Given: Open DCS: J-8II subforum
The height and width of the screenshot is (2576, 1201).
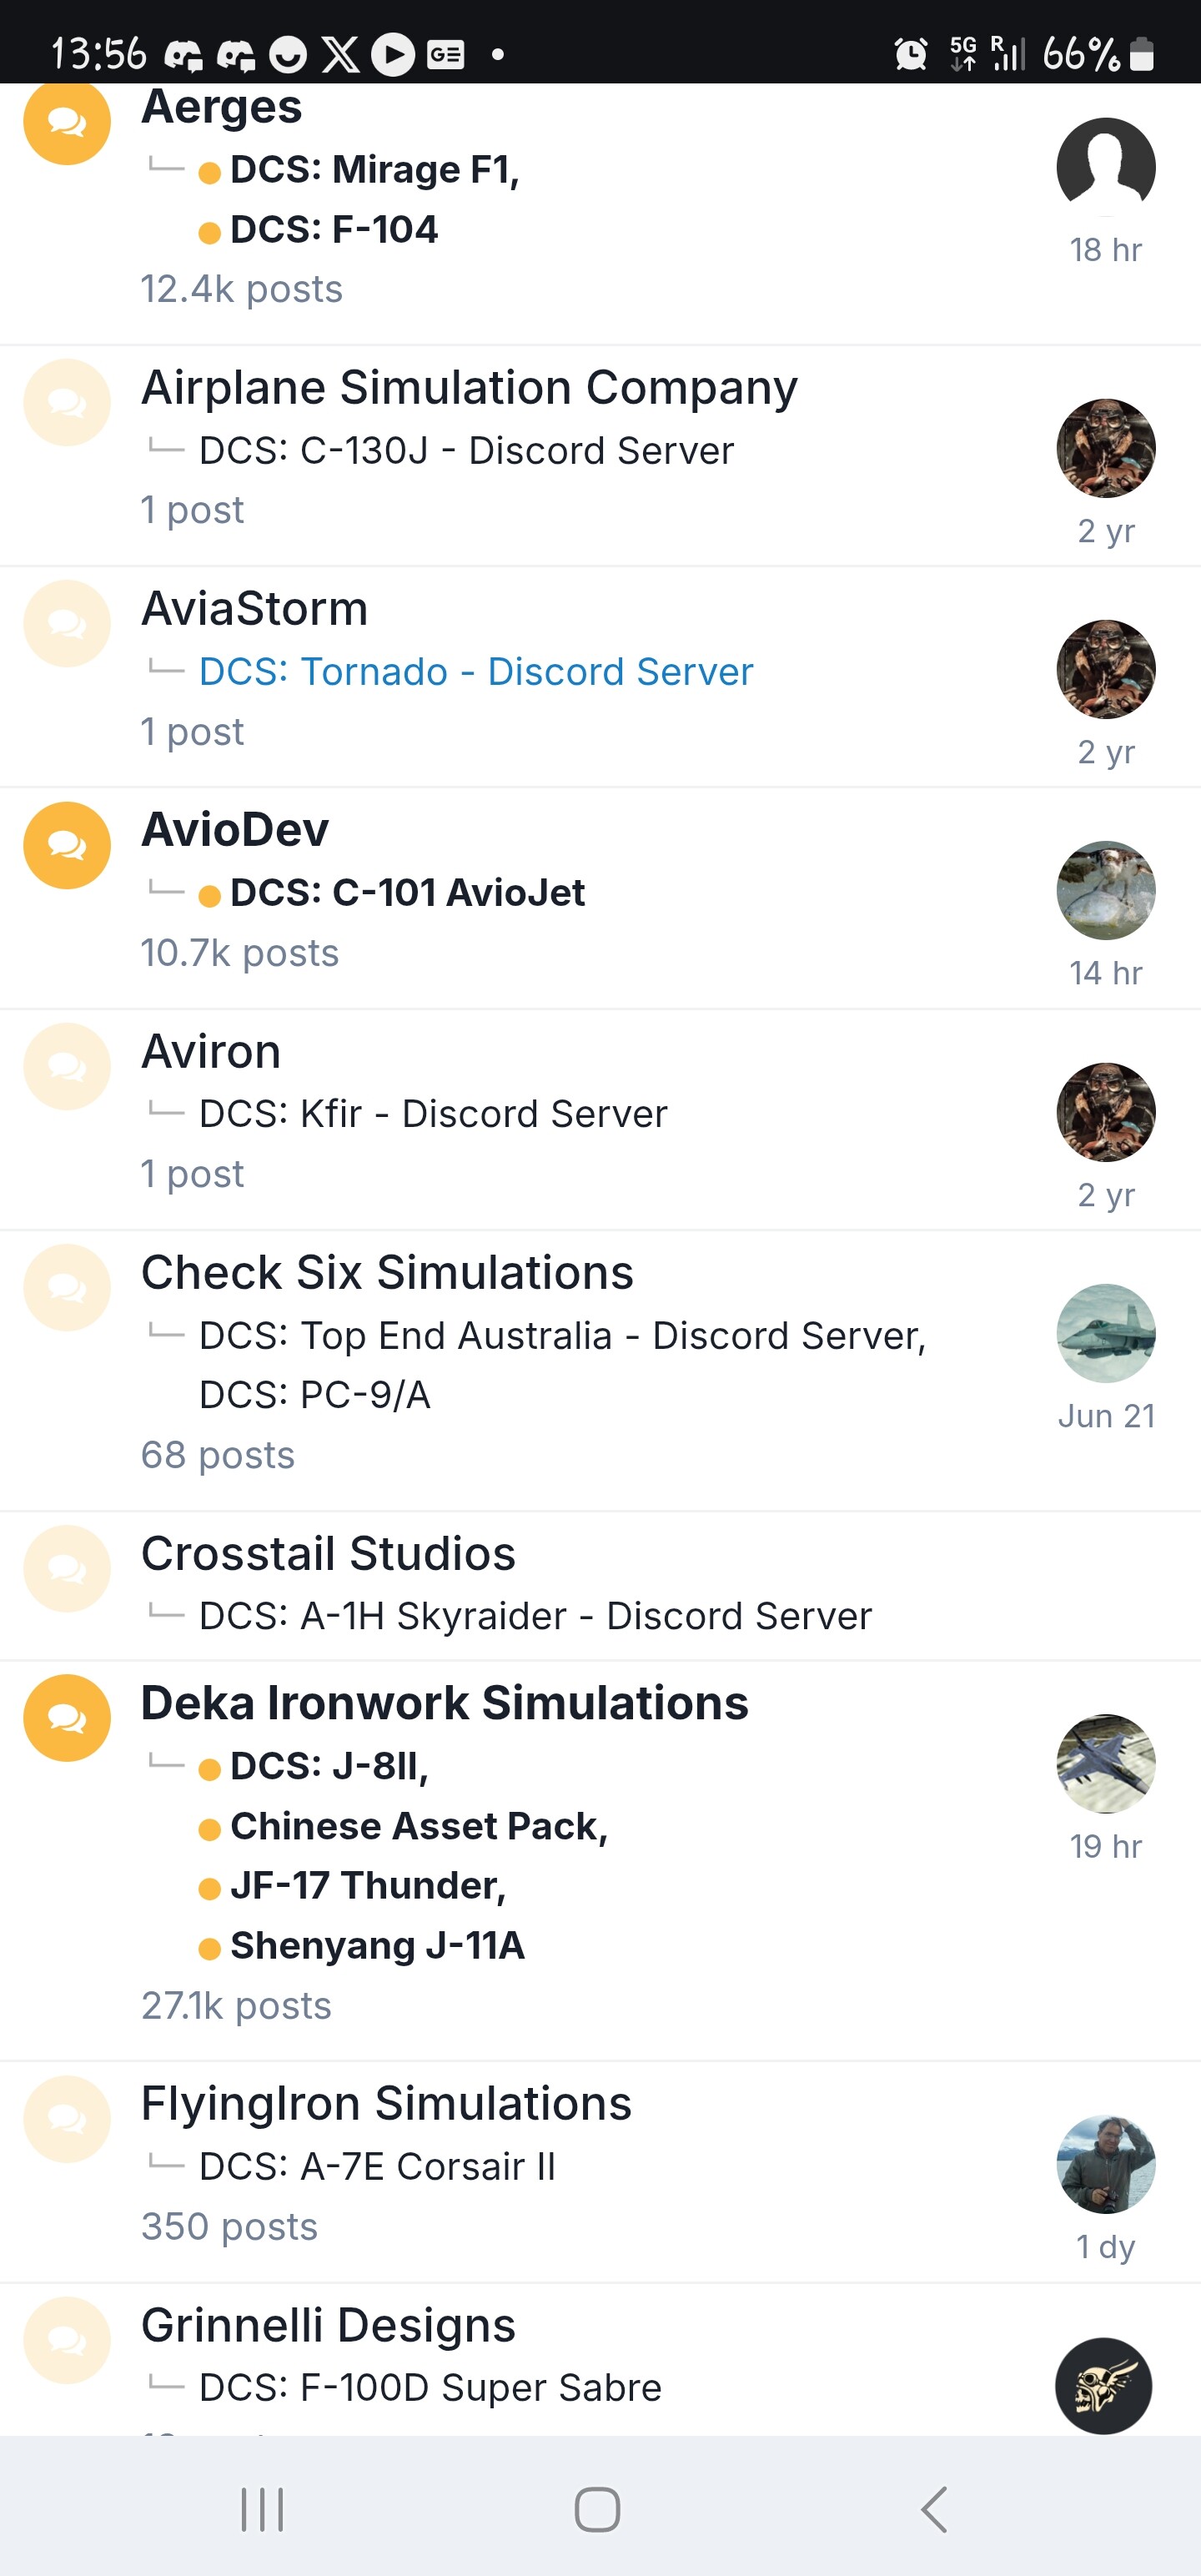Looking at the screenshot, I should pyautogui.click(x=329, y=1767).
